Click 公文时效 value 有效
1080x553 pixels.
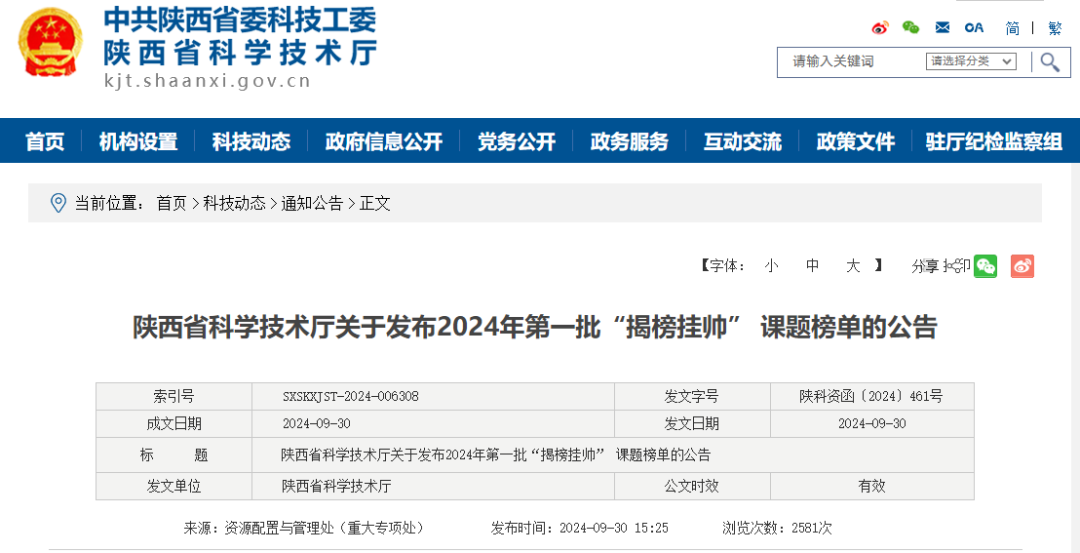(871, 486)
